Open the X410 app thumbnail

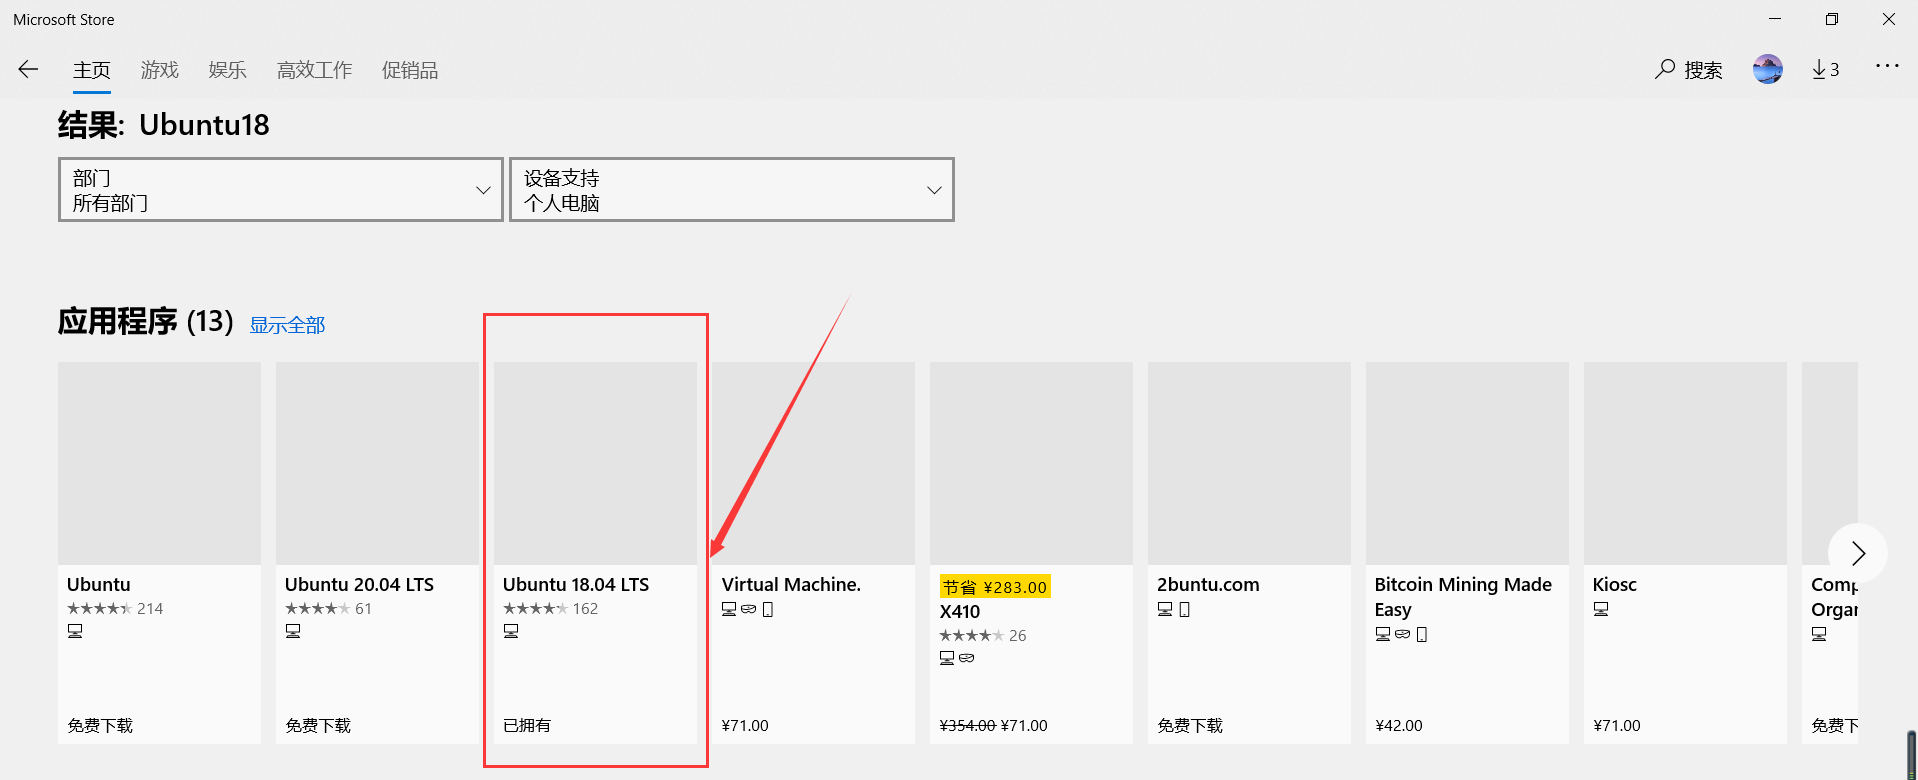(1031, 463)
